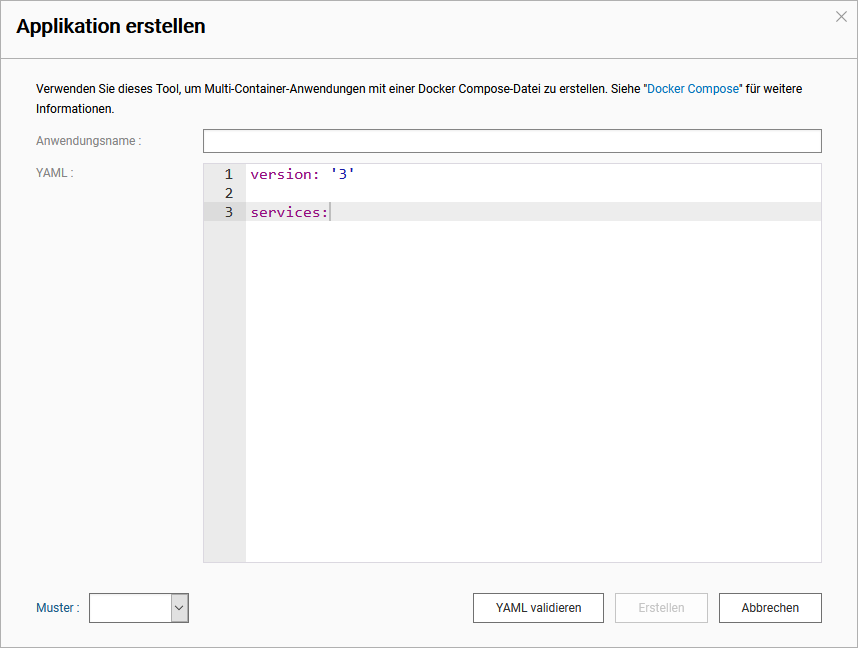The height and width of the screenshot is (648, 858).
Task: Click the Anwendungsname label
Action: click(x=89, y=141)
